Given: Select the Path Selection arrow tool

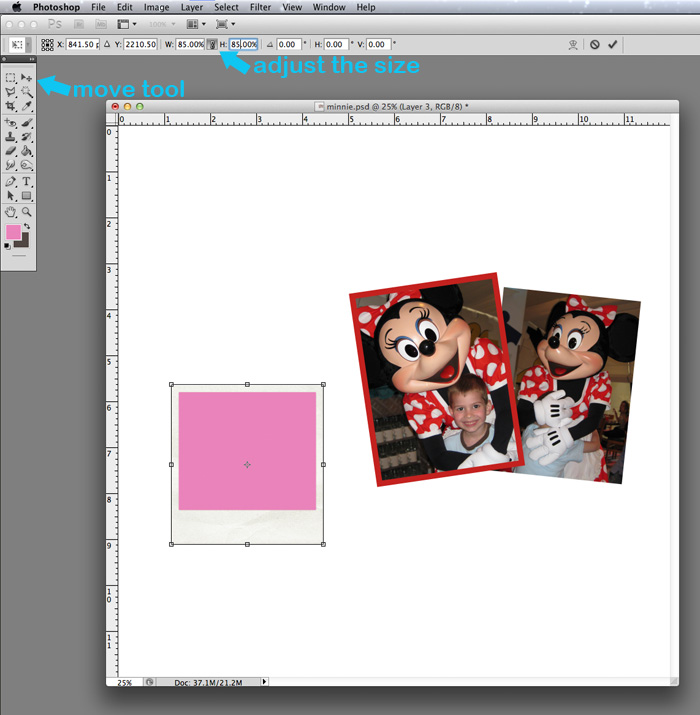Looking at the screenshot, I should [x=10, y=196].
